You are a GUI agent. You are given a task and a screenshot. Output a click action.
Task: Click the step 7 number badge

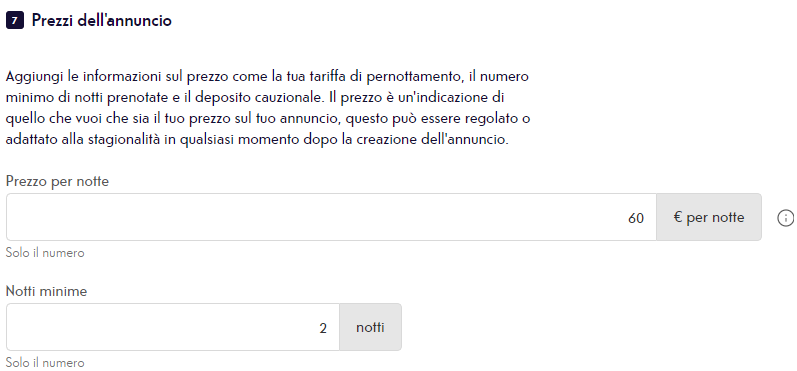point(15,21)
